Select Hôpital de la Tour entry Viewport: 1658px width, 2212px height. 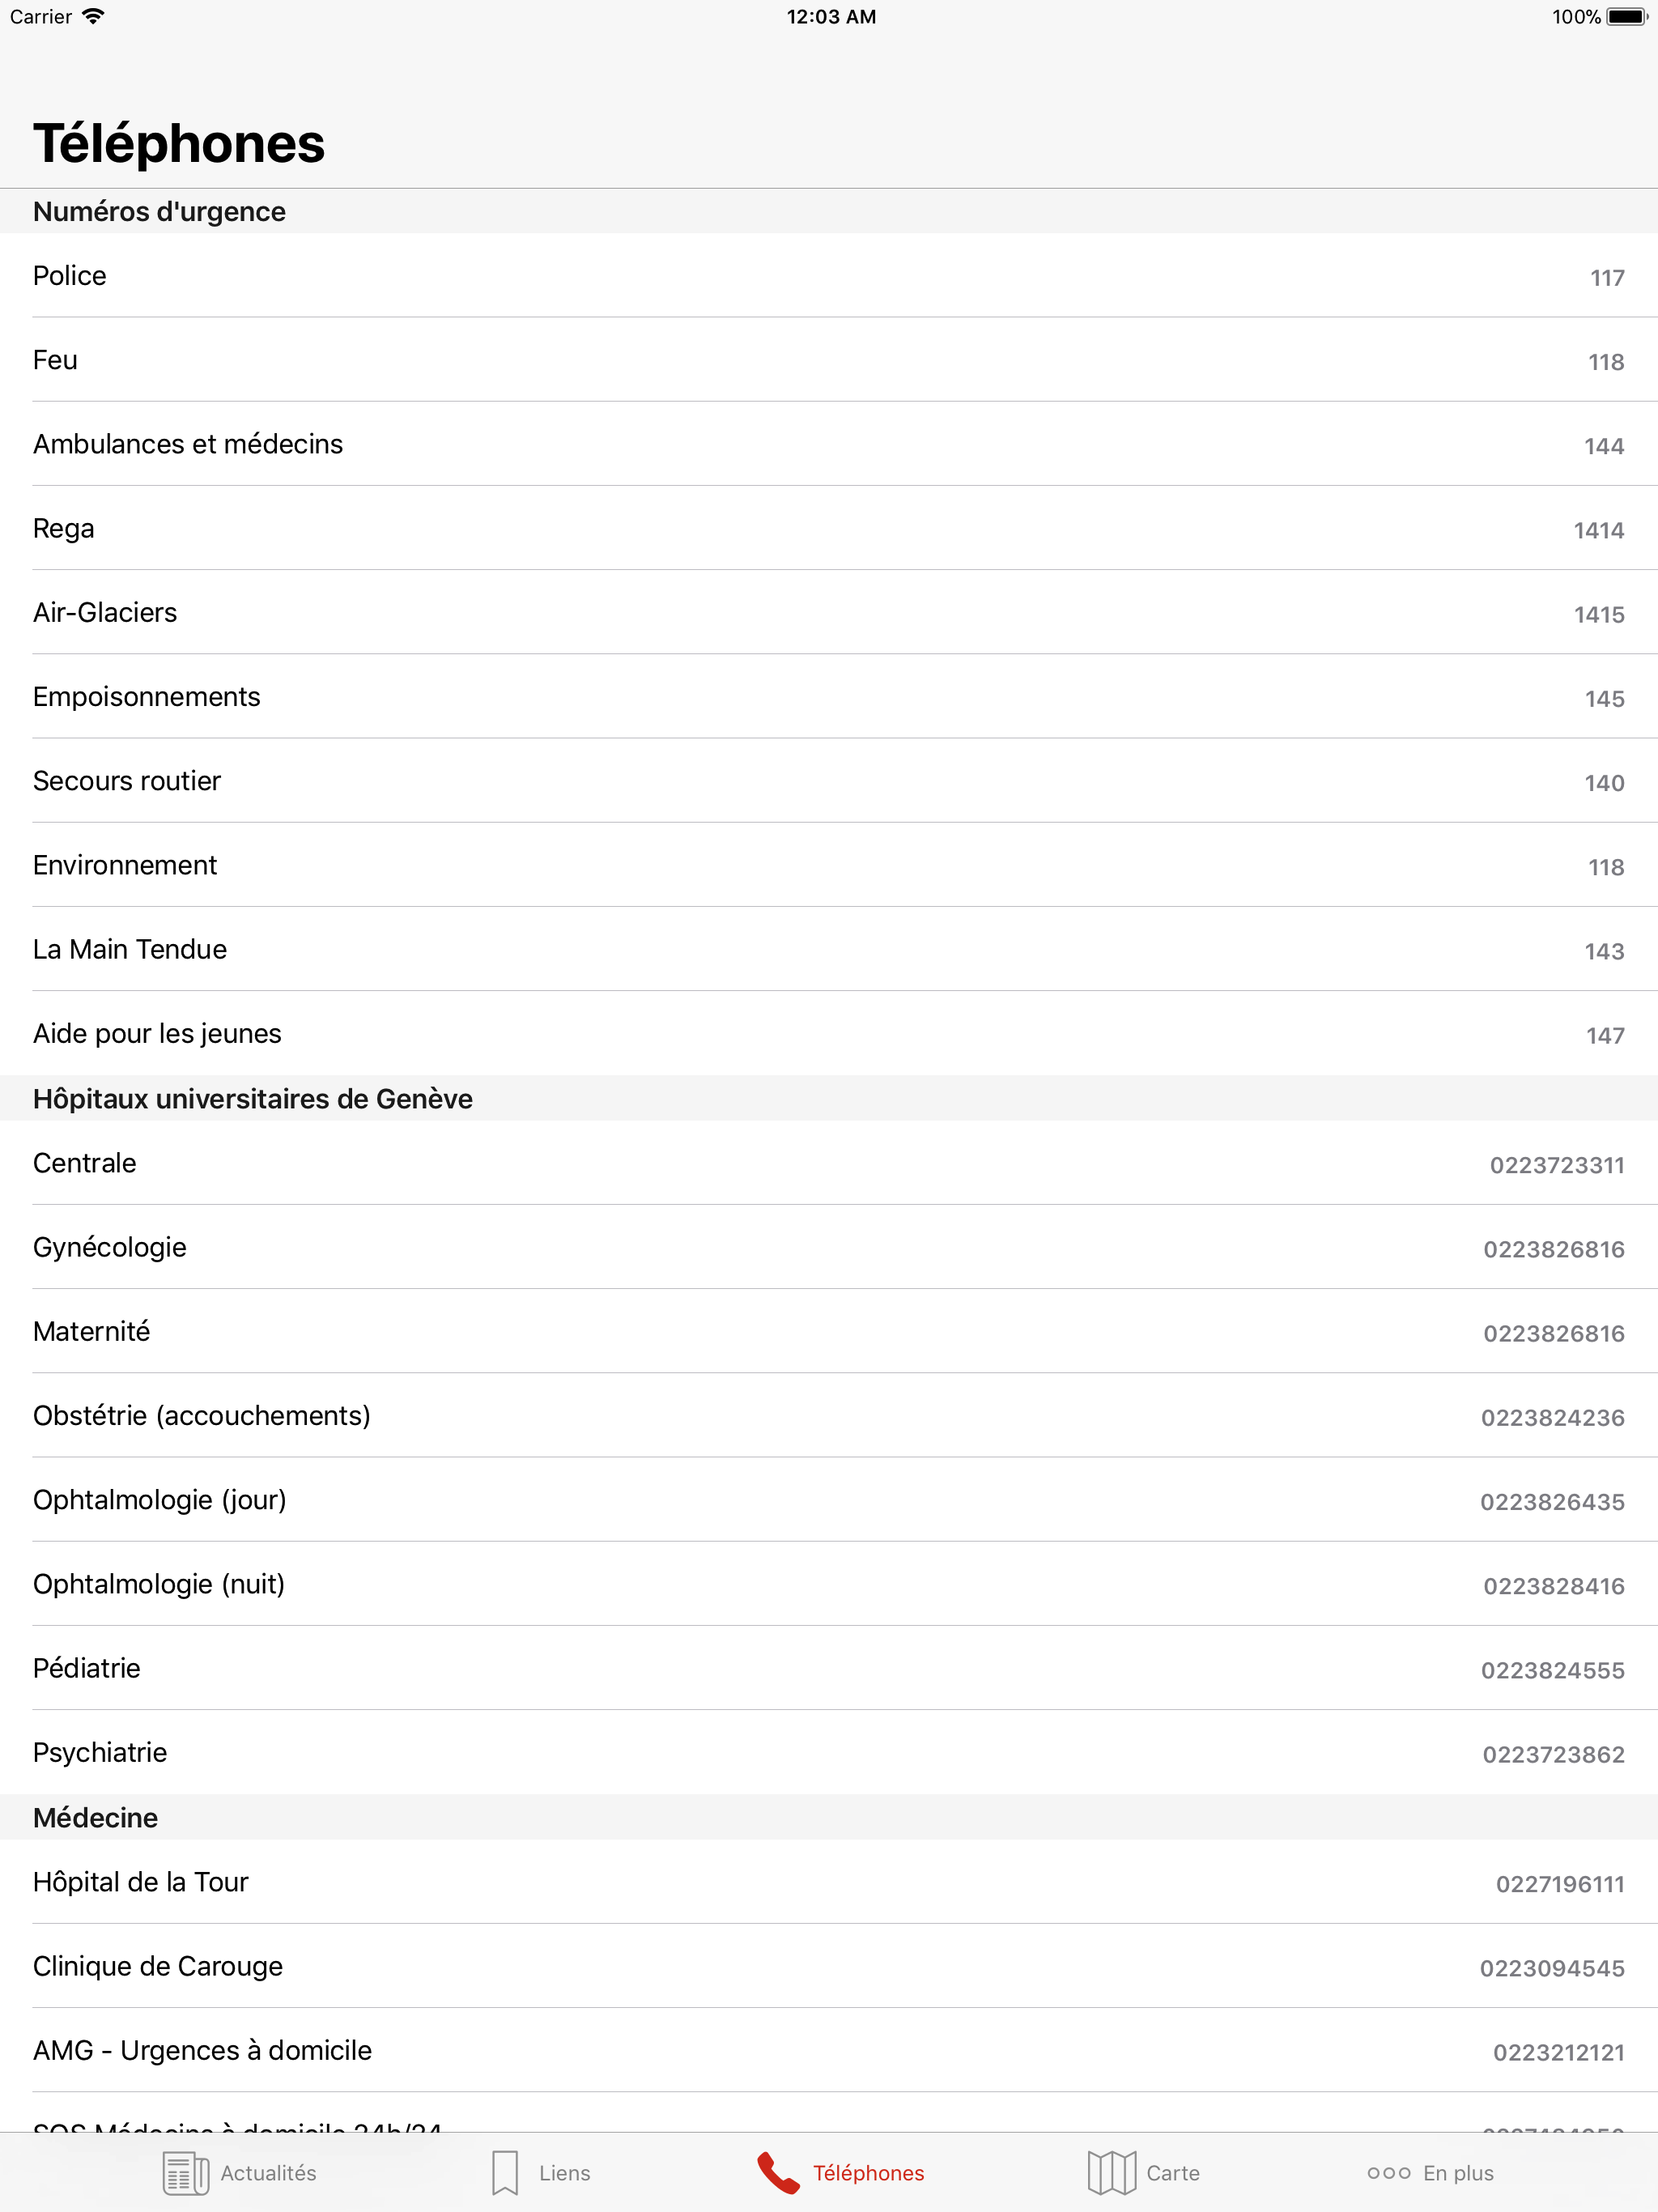pos(829,1884)
